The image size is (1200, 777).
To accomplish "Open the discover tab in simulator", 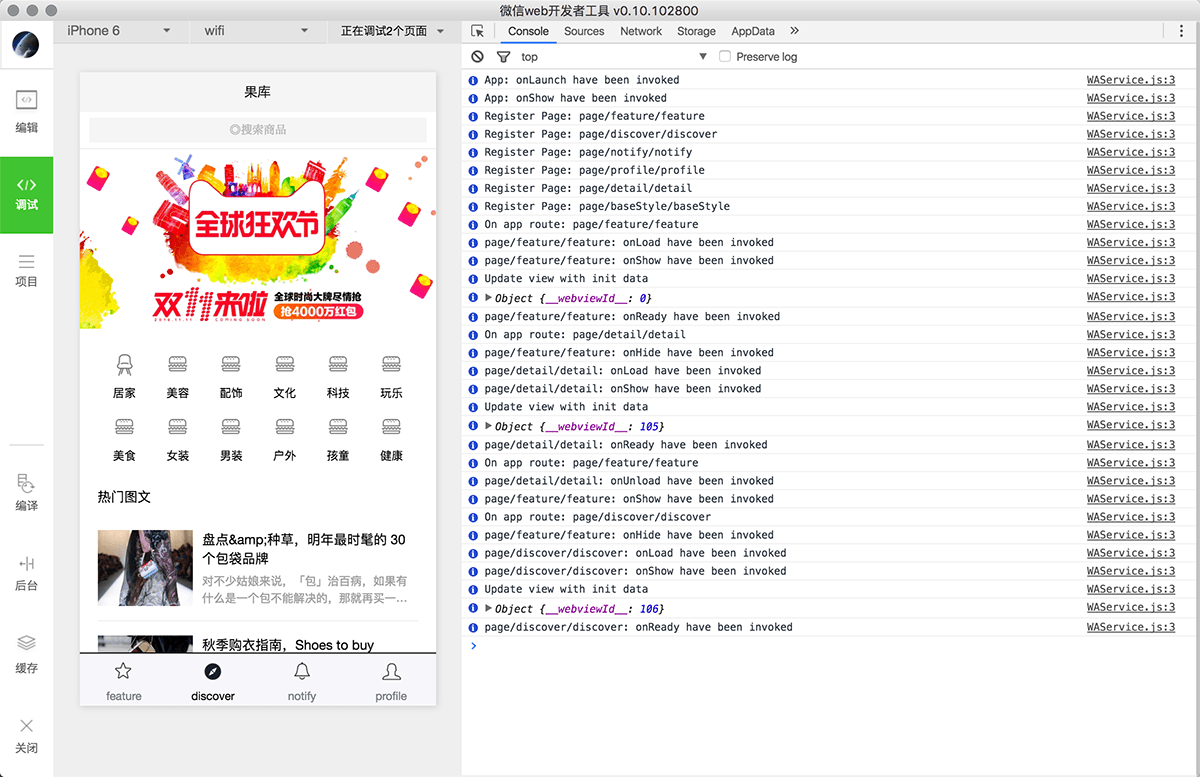I will pos(213,680).
